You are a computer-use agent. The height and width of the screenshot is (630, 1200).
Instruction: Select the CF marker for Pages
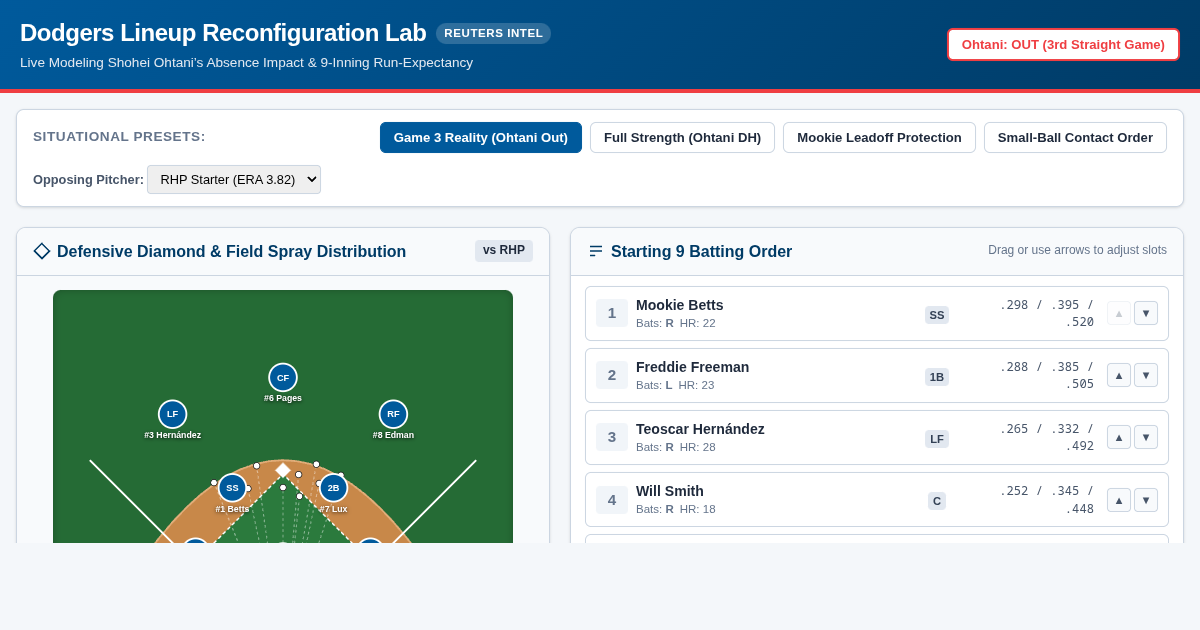pyautogui.click(x=283, y=378)
